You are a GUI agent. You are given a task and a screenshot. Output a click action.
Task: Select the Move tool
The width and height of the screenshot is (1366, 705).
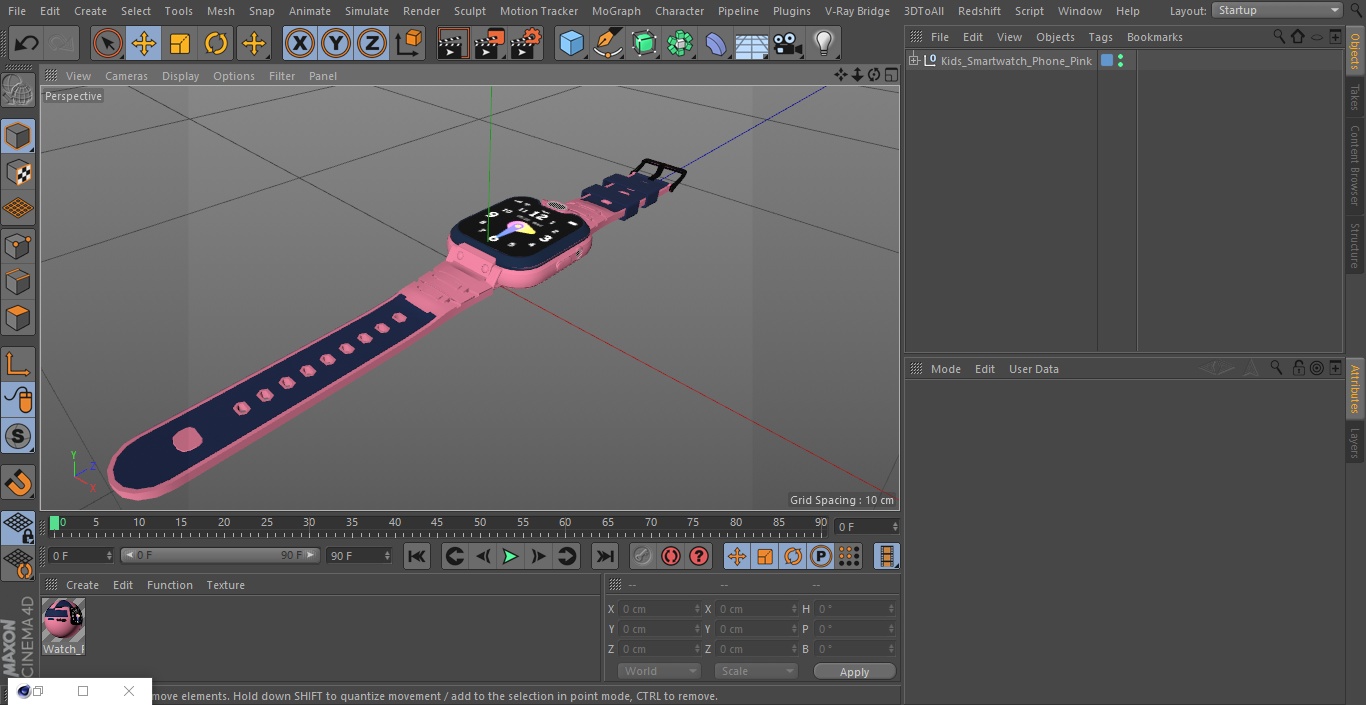coord(144,43)
